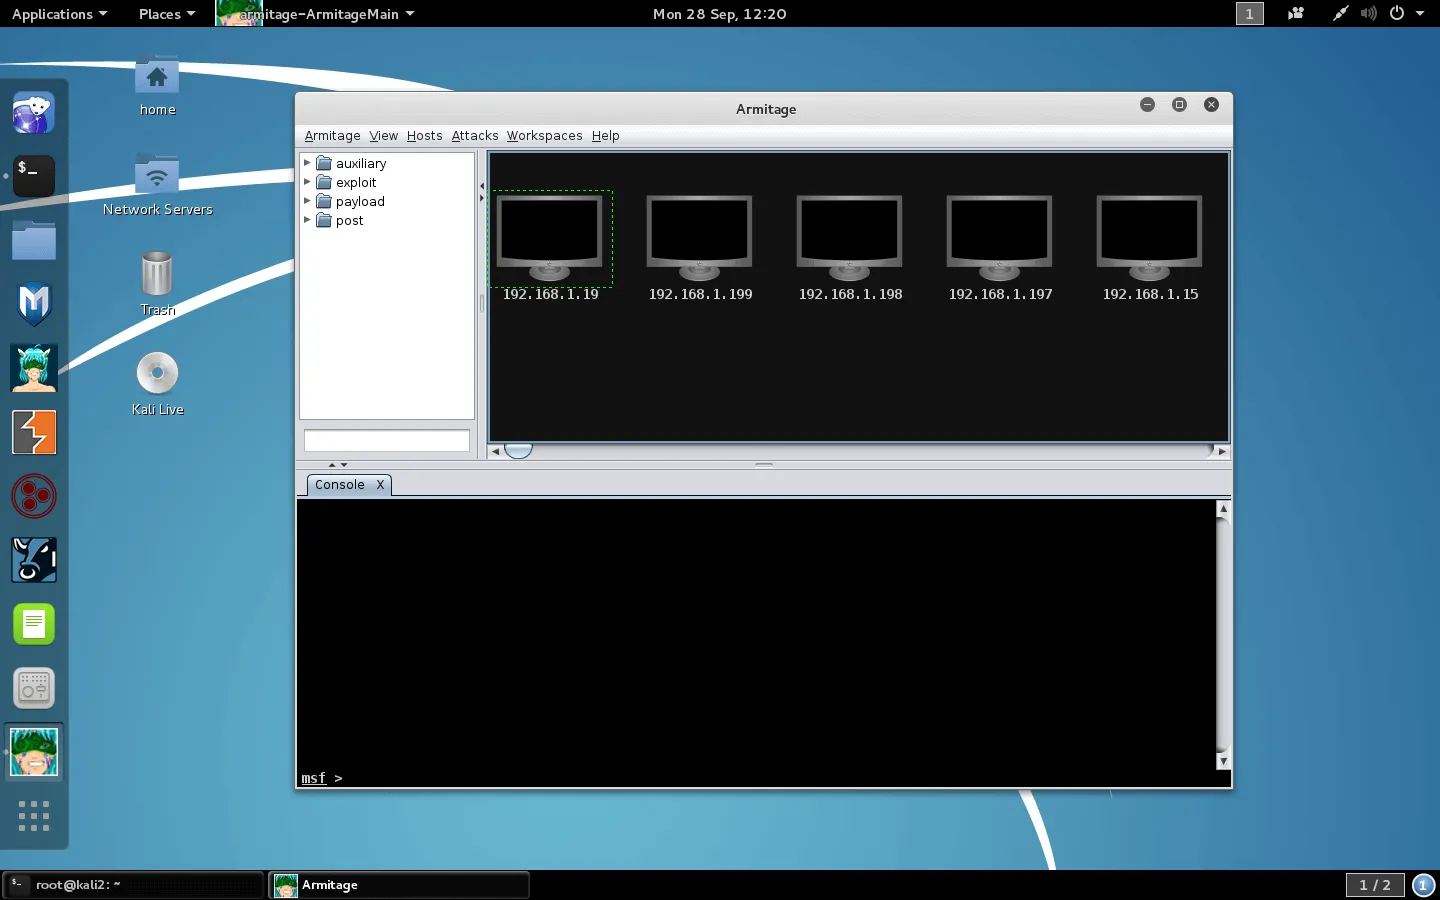Start Burp Suite from the dock
Viewport: 1440px width, 900px height.
33,433
